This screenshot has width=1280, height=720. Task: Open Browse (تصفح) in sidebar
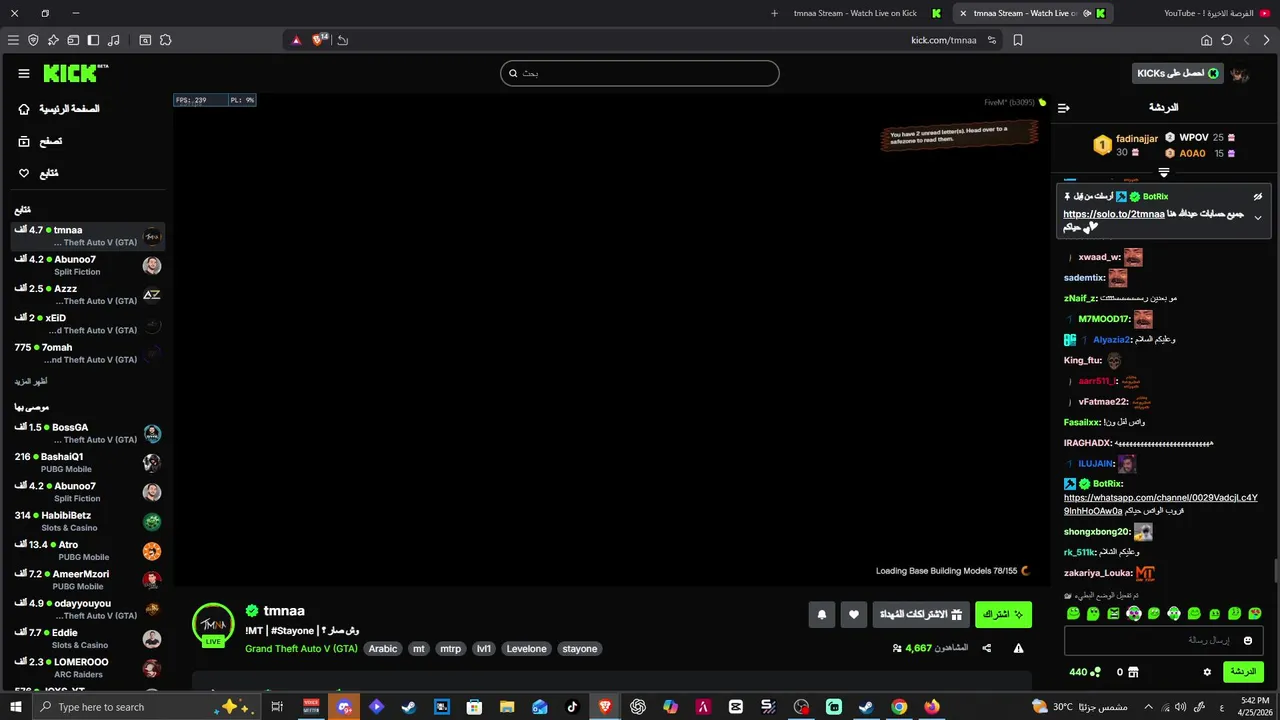[40, 141]
